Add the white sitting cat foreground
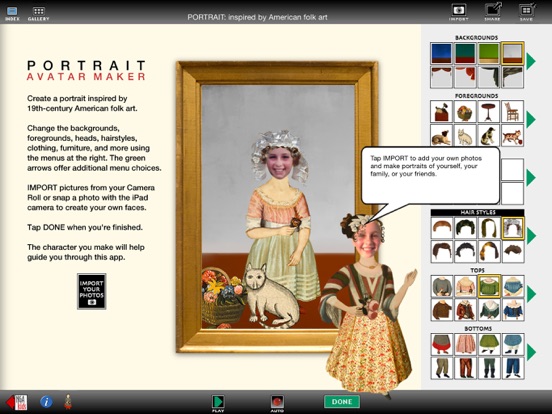Viewport: 552px width, 414px height. point(465,135)
